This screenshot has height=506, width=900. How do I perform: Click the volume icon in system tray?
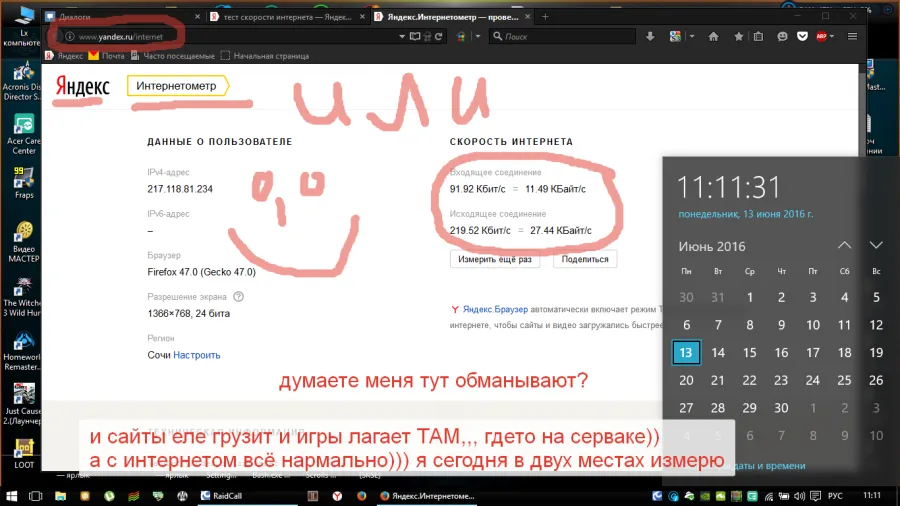(x=800, y=496)
